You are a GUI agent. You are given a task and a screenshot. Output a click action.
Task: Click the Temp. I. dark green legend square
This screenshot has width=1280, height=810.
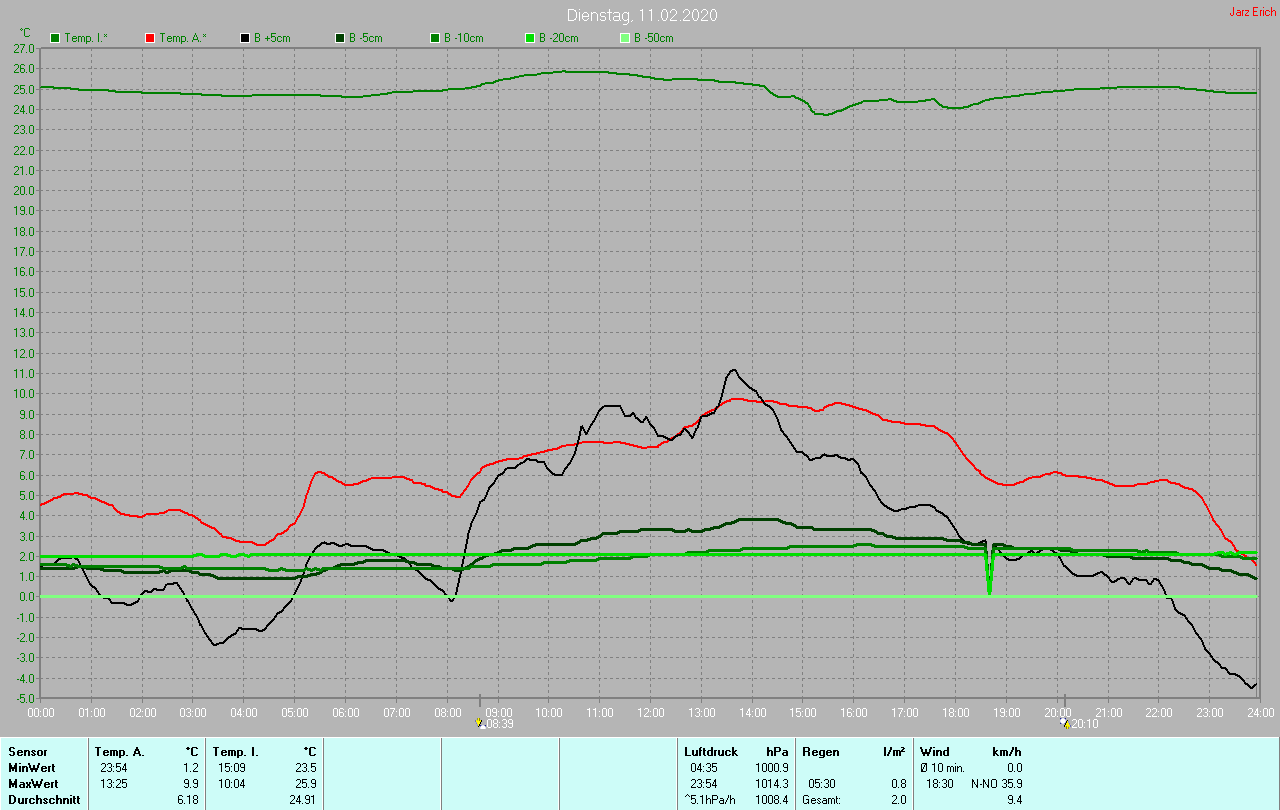[55, 38]
